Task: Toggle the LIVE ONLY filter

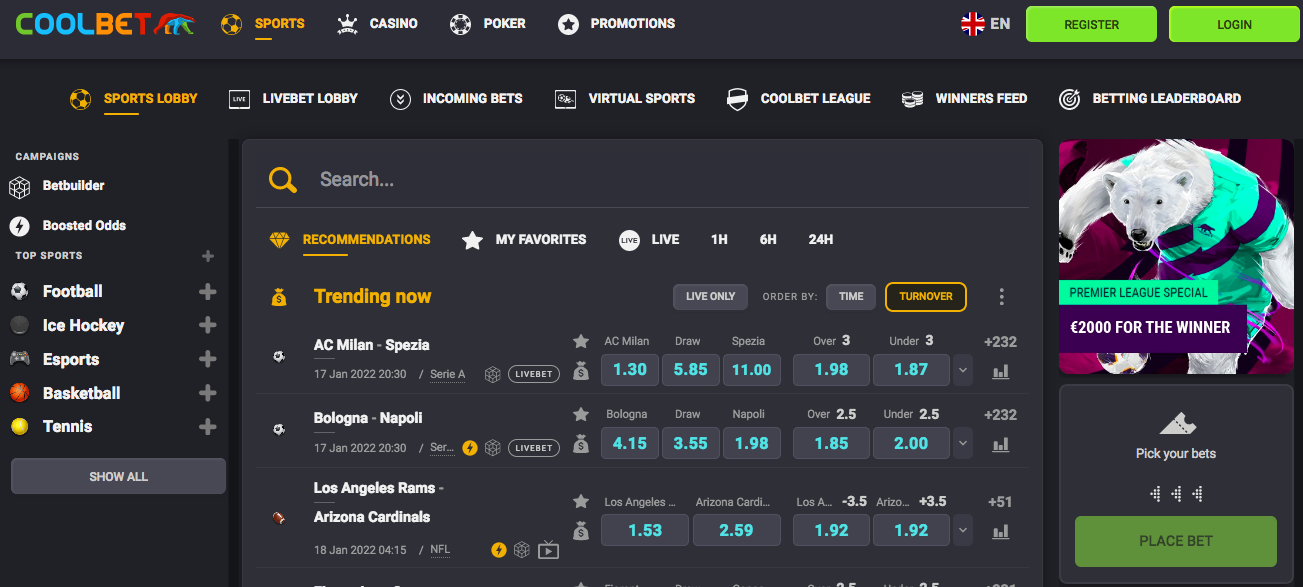Action: (711, 296)
